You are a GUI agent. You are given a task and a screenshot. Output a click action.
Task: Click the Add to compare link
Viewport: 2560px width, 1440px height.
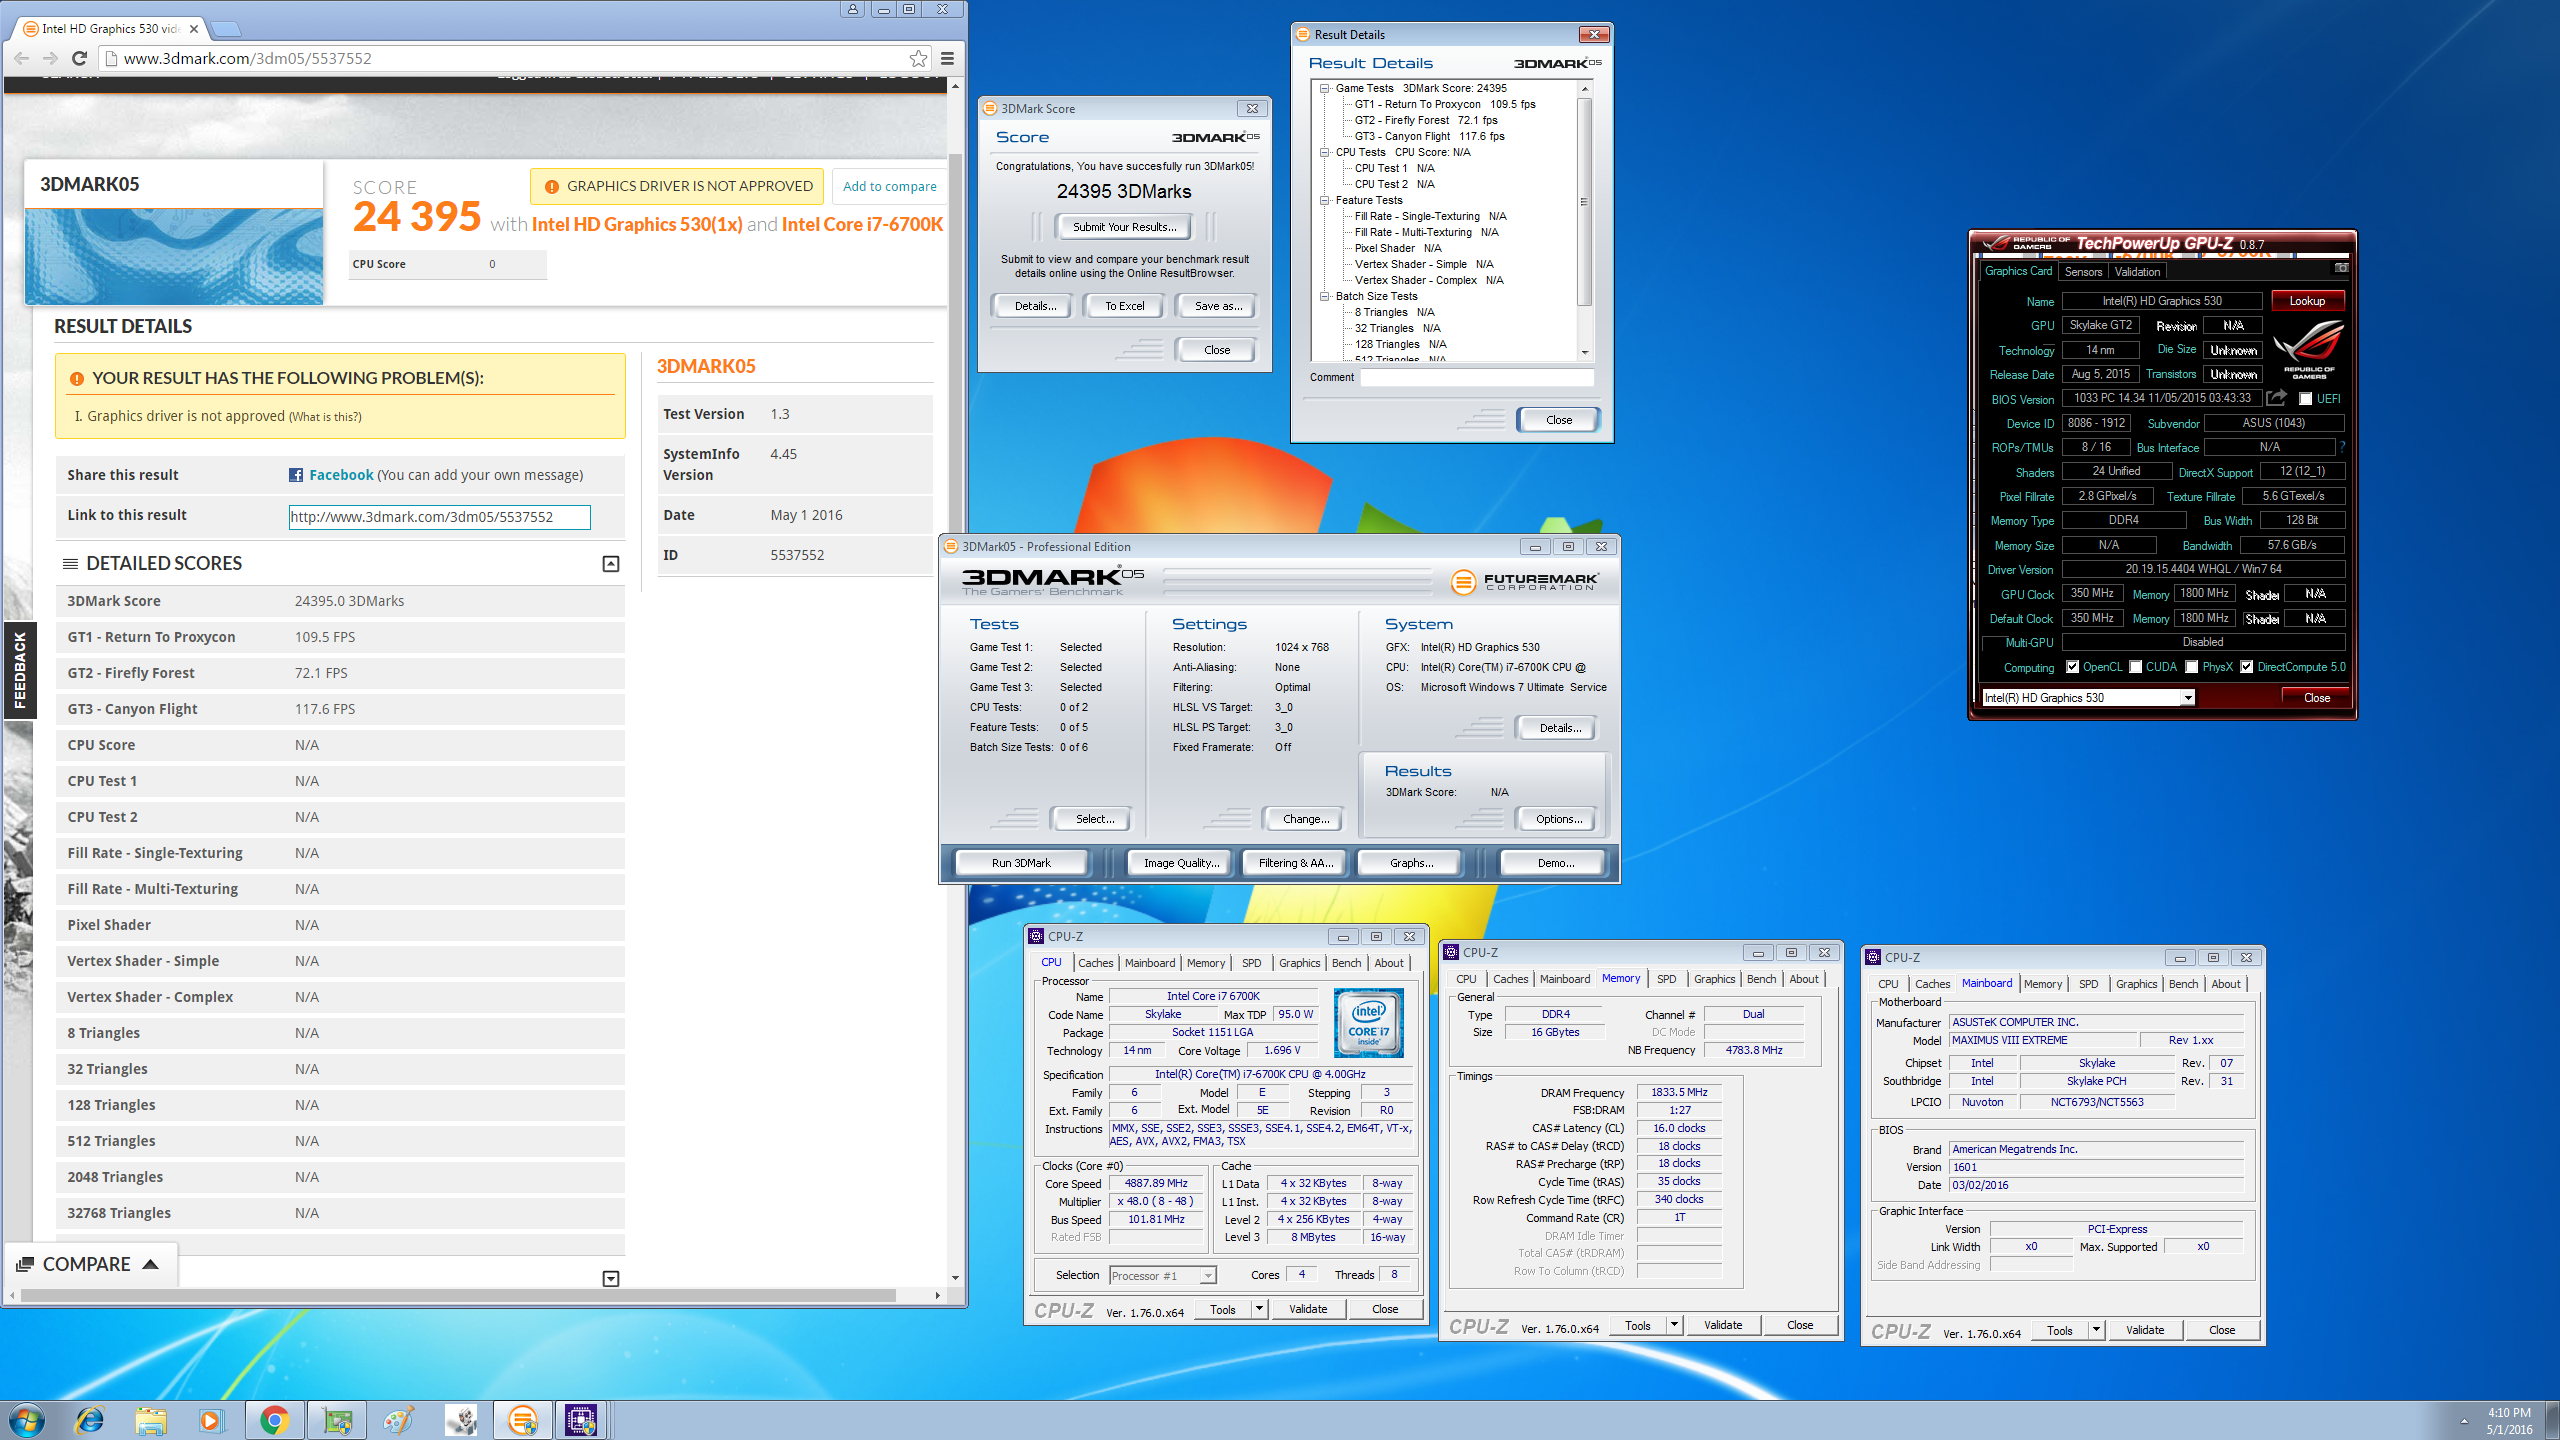(889, 186)
